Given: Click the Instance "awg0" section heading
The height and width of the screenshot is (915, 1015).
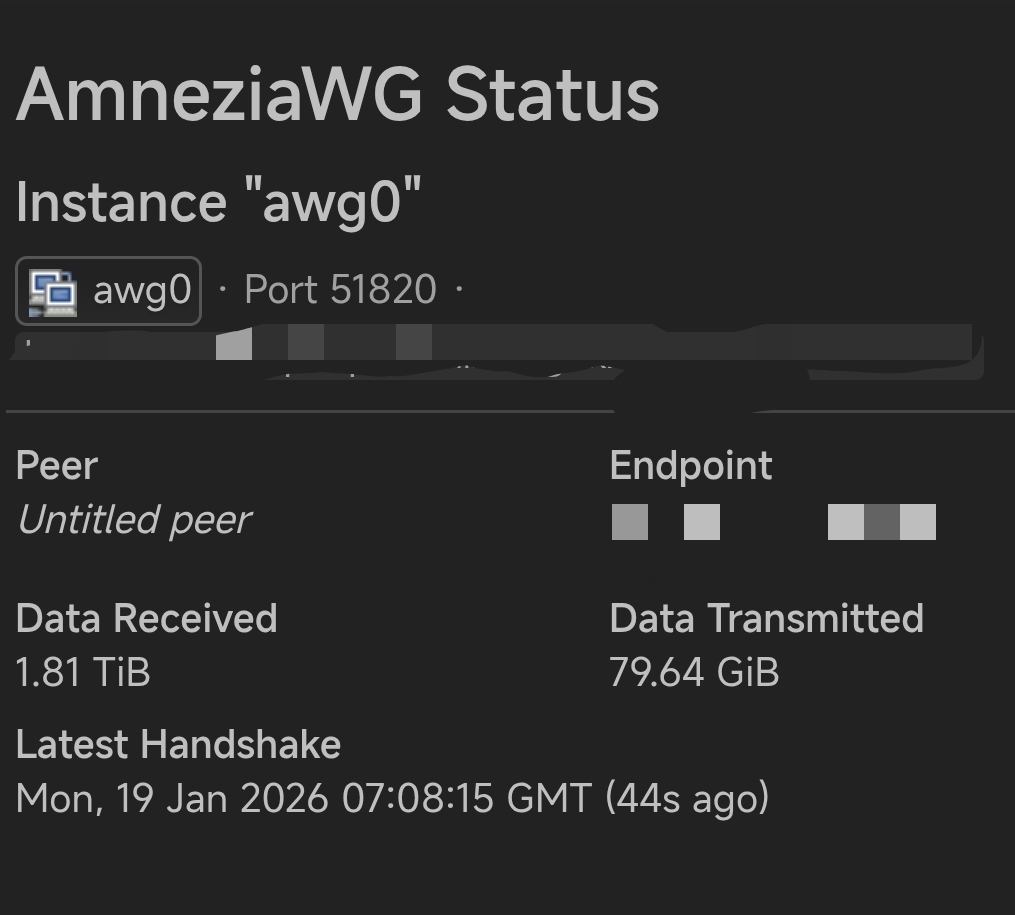Looking at the screenshot, I should (x=218, y=201).
